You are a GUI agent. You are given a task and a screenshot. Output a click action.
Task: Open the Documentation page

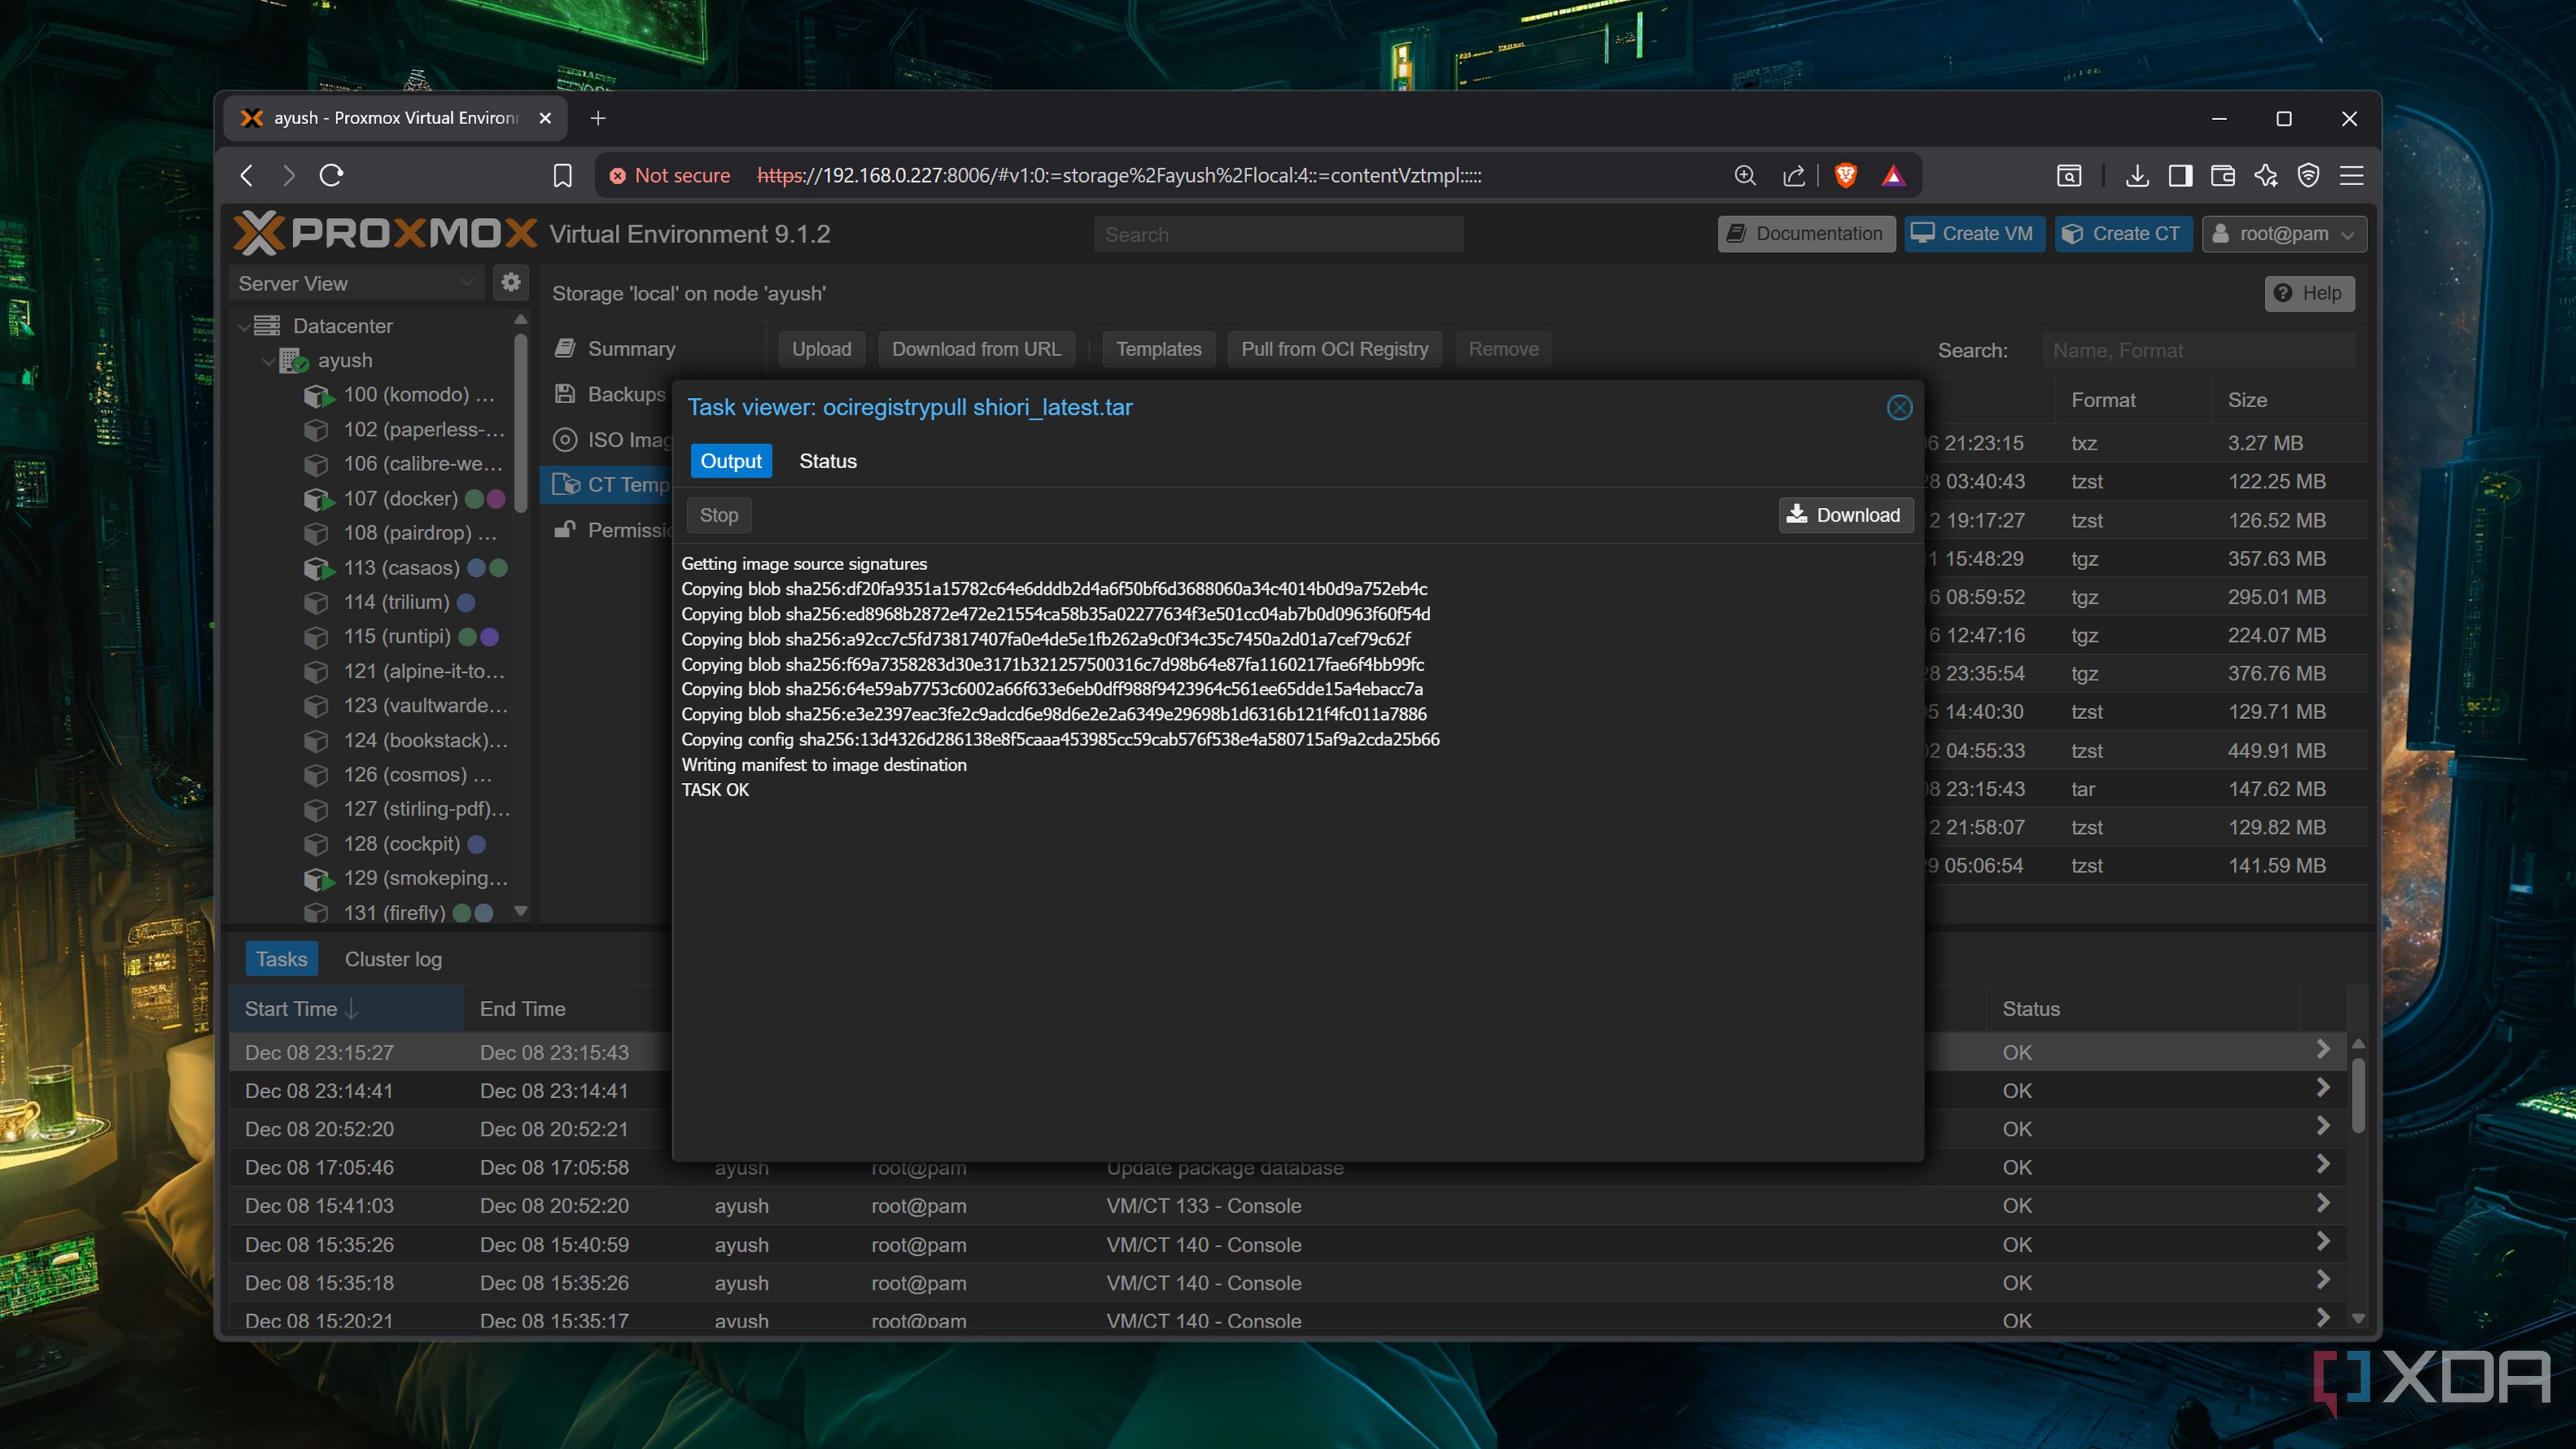(x=1806, y=234)
